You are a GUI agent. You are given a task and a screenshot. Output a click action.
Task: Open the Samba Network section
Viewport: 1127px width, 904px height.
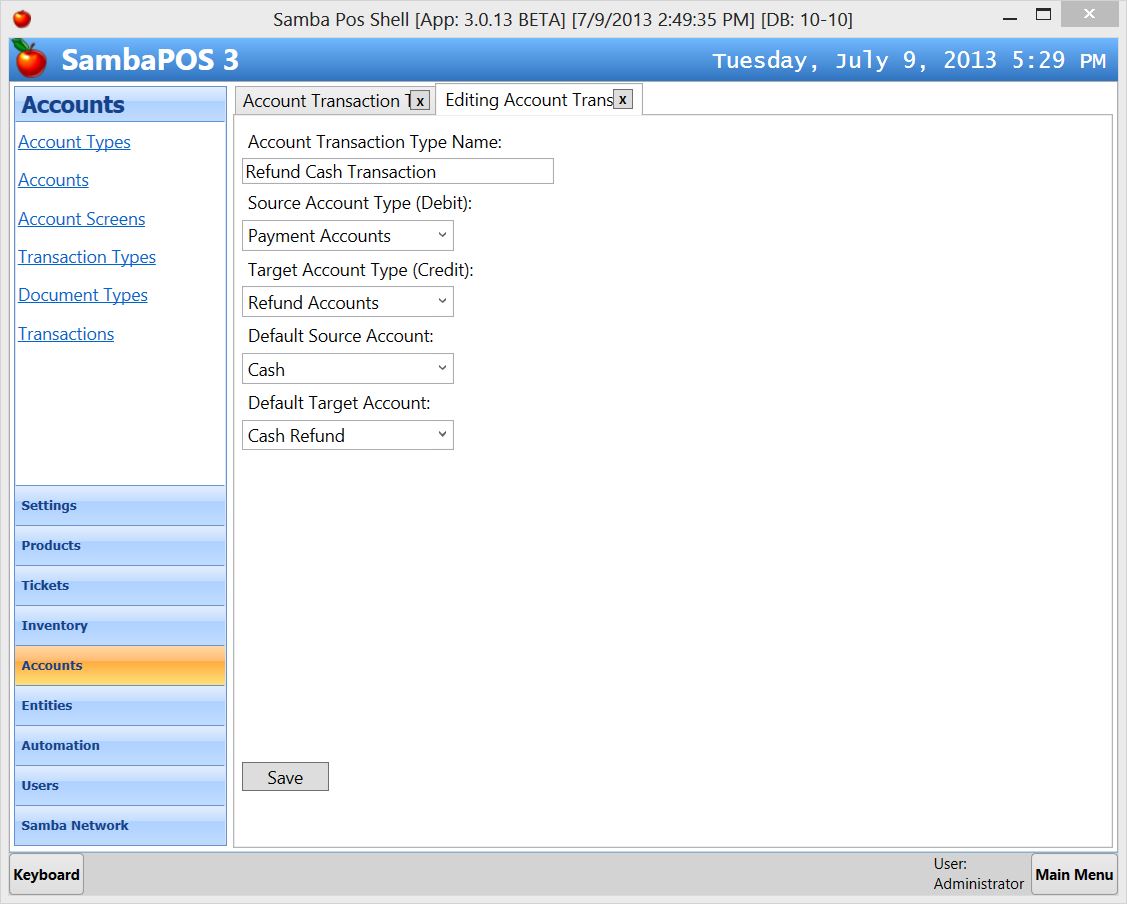point(120,826)
